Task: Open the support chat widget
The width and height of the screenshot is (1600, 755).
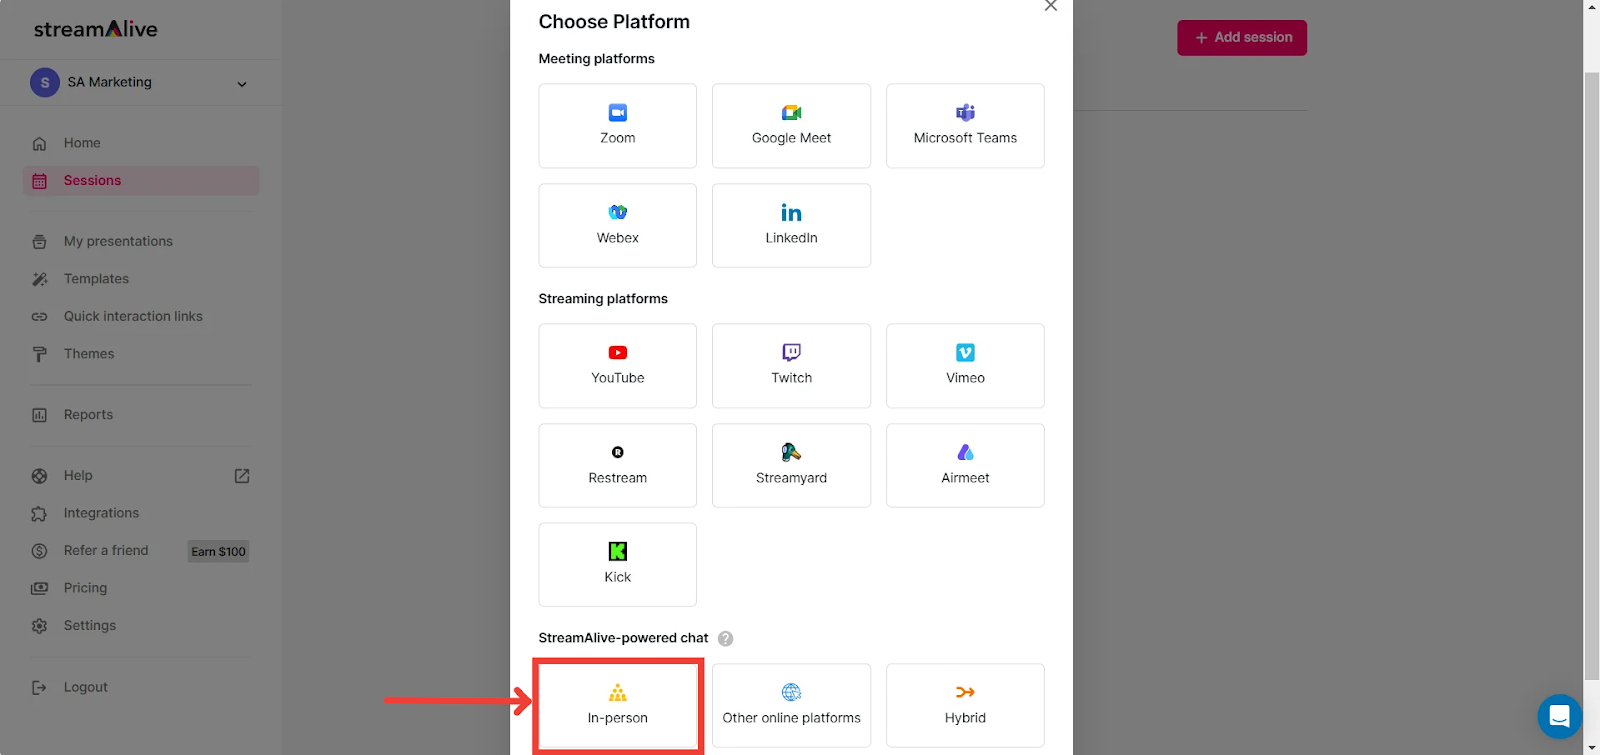Action: pos(1559,716)
